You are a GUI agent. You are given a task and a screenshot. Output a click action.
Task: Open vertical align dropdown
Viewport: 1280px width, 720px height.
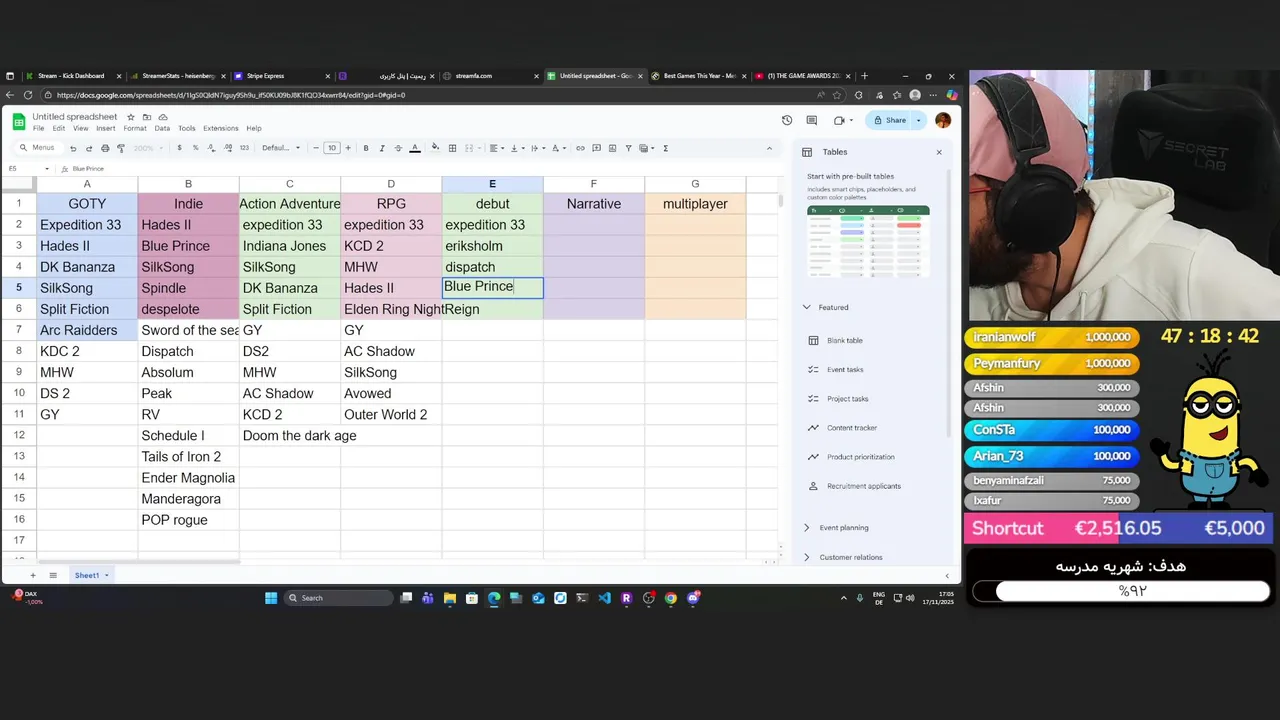click(517, 148)
